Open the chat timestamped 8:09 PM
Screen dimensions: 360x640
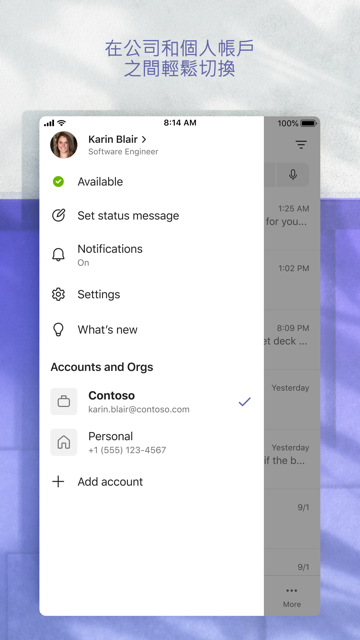click(292, 340)
